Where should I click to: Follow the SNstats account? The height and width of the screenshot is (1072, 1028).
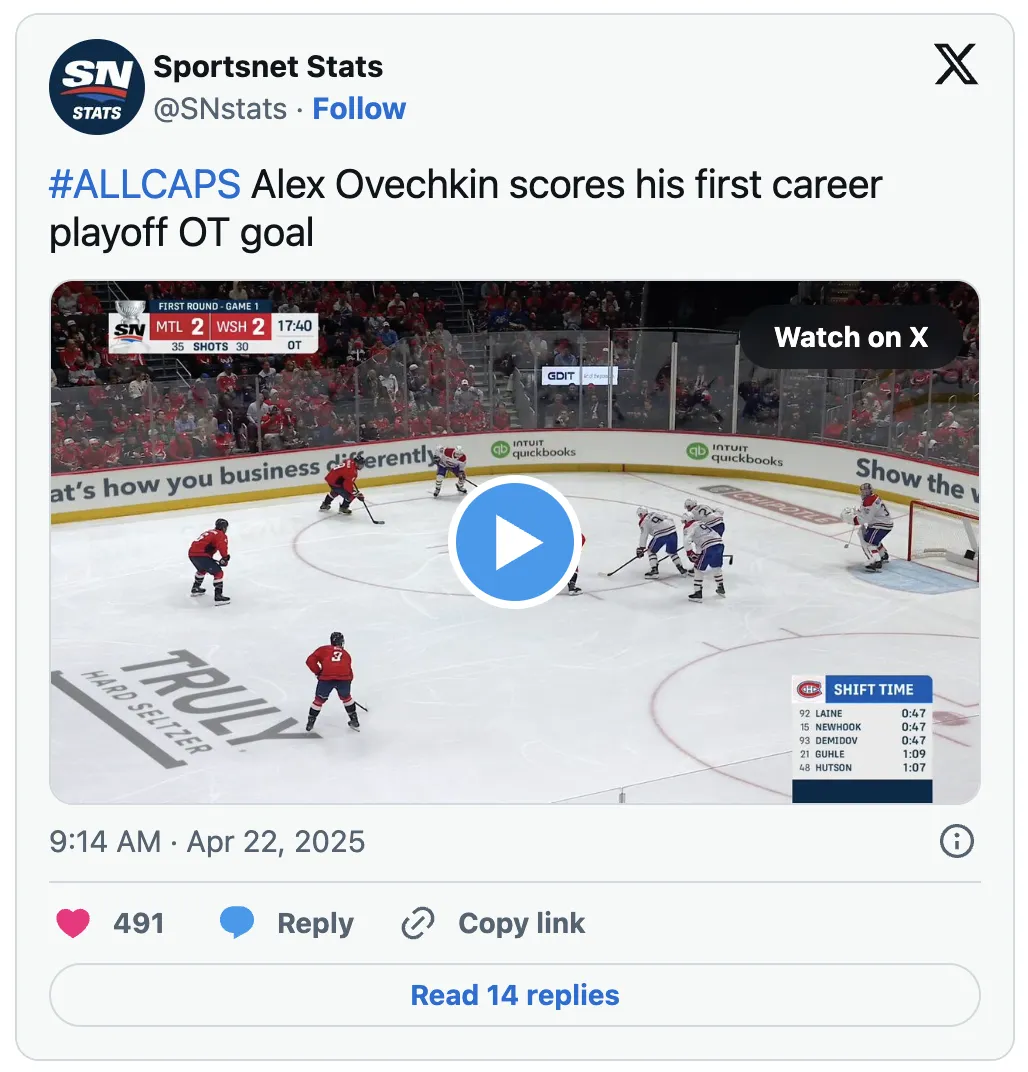[359, 109]
